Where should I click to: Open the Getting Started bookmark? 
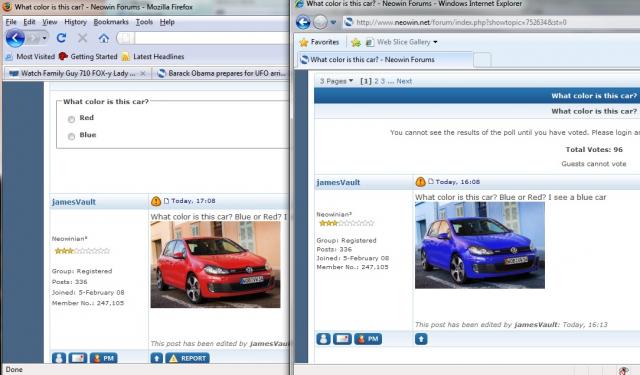pyautogui.click(x=88, y=56)
